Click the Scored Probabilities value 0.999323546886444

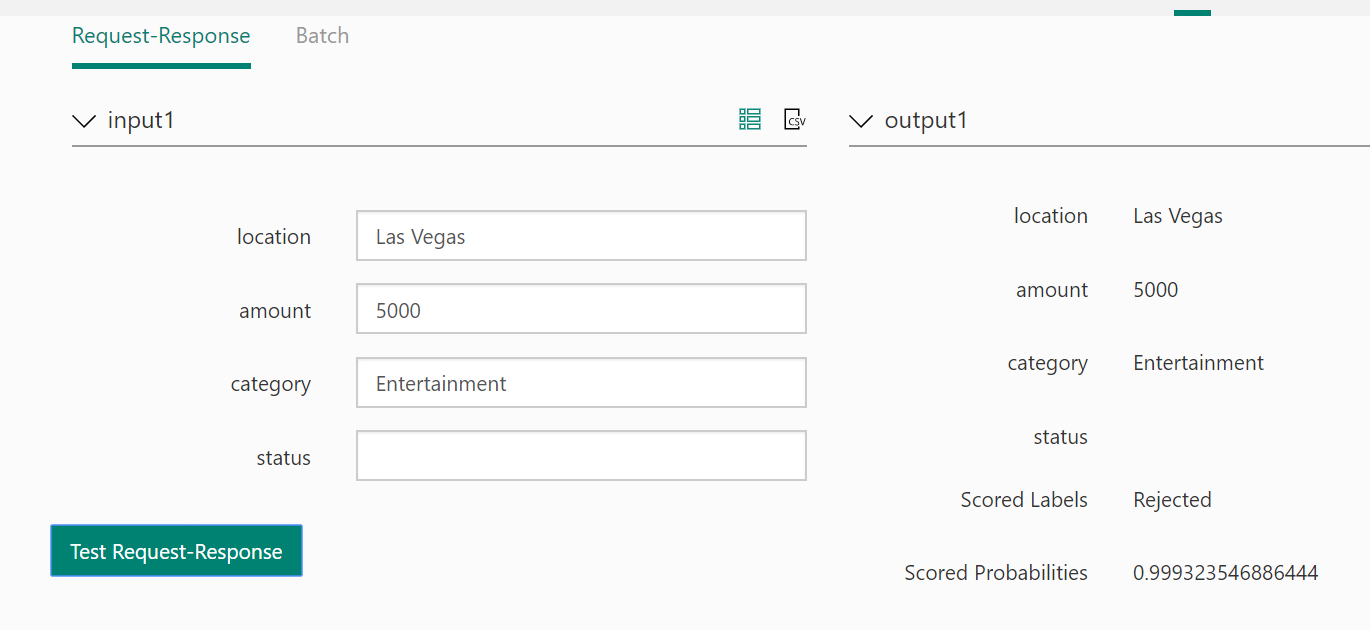point(1225,573)
